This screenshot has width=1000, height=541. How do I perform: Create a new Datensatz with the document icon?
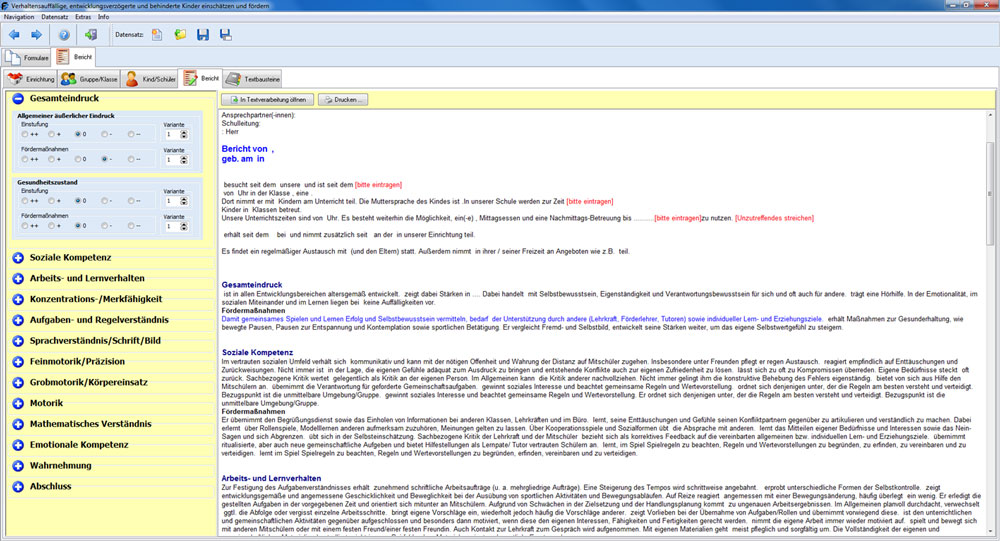(157, 34)
